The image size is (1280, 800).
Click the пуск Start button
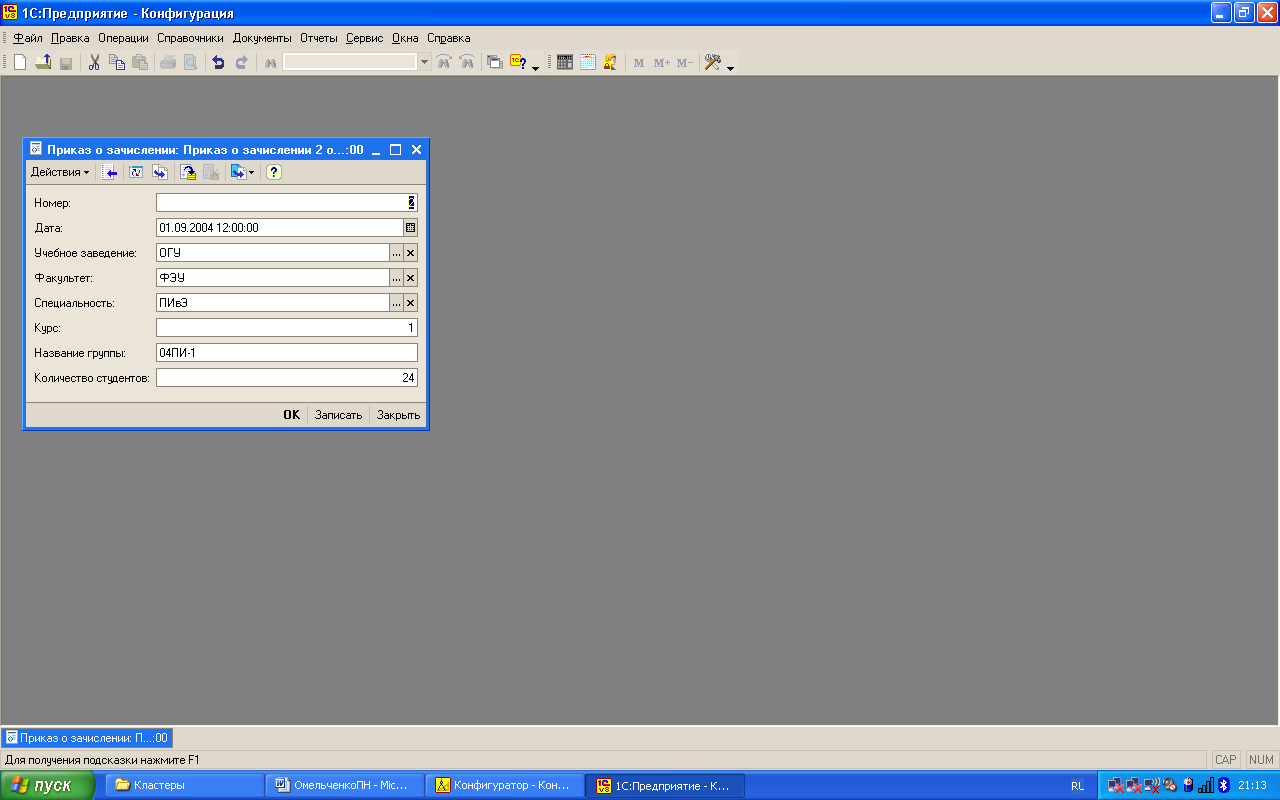(47, 785)
